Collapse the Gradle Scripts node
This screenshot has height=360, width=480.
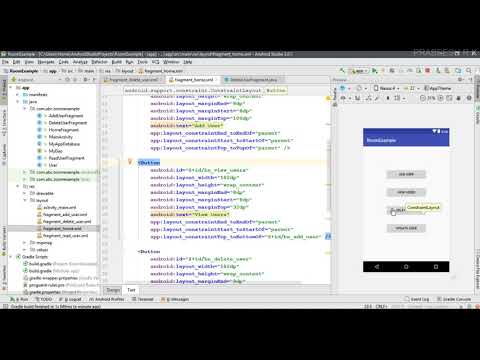[x=11, y=257]
